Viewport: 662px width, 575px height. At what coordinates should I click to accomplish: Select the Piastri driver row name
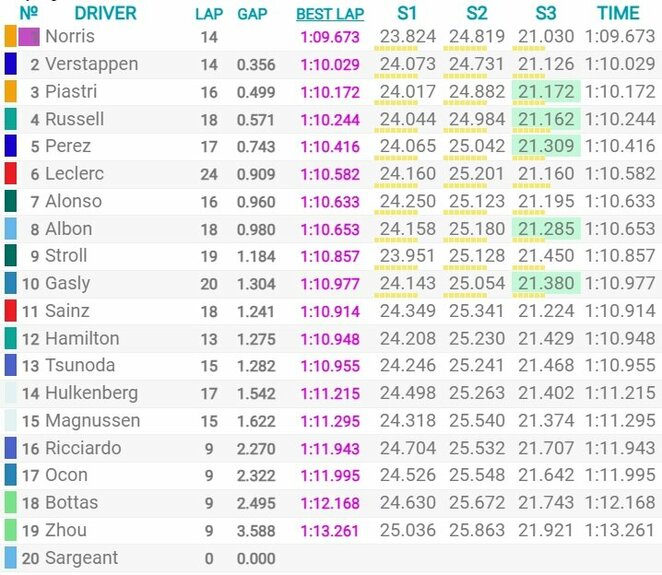tap(71, 92)
